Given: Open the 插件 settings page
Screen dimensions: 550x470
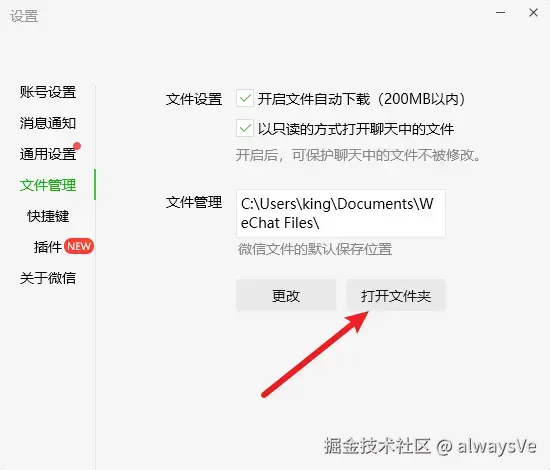Looking at the screenshot, I should coord(48,247).
